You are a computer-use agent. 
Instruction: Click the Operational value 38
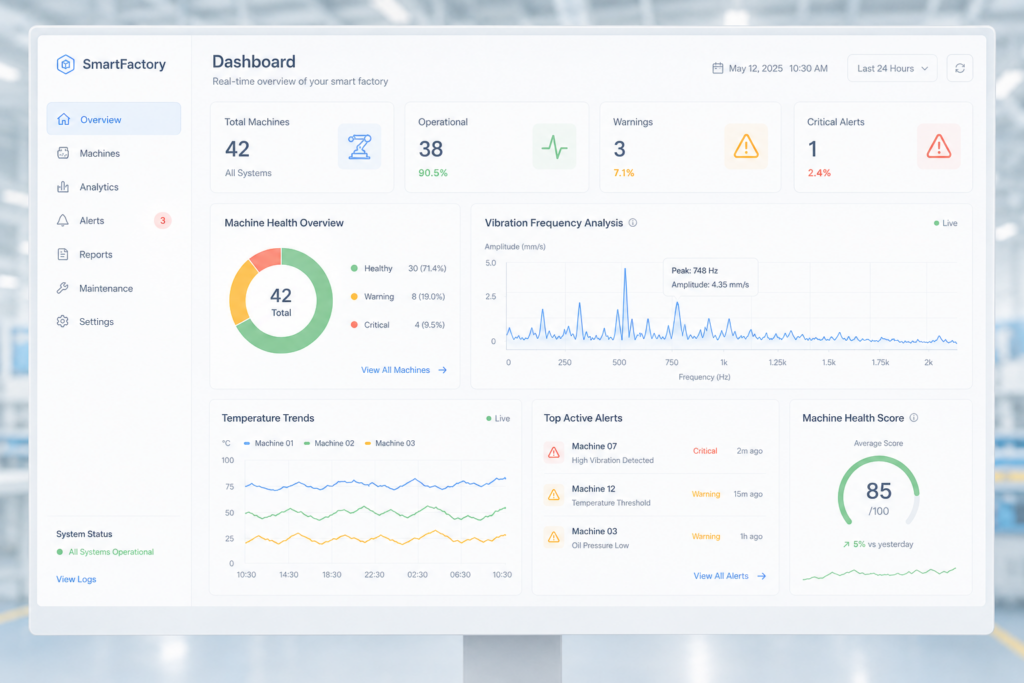point(430,149)
